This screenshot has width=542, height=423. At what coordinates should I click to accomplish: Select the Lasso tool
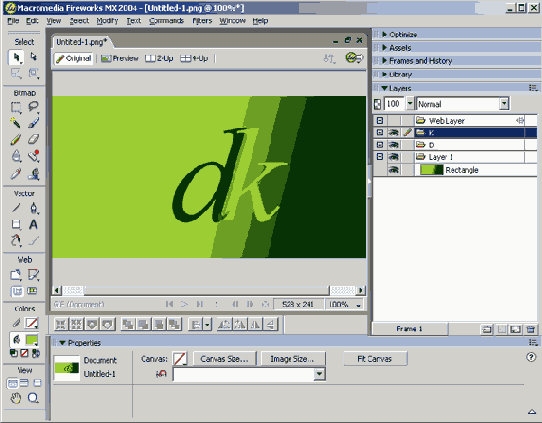pyautogui.click(x=33, y=106)
